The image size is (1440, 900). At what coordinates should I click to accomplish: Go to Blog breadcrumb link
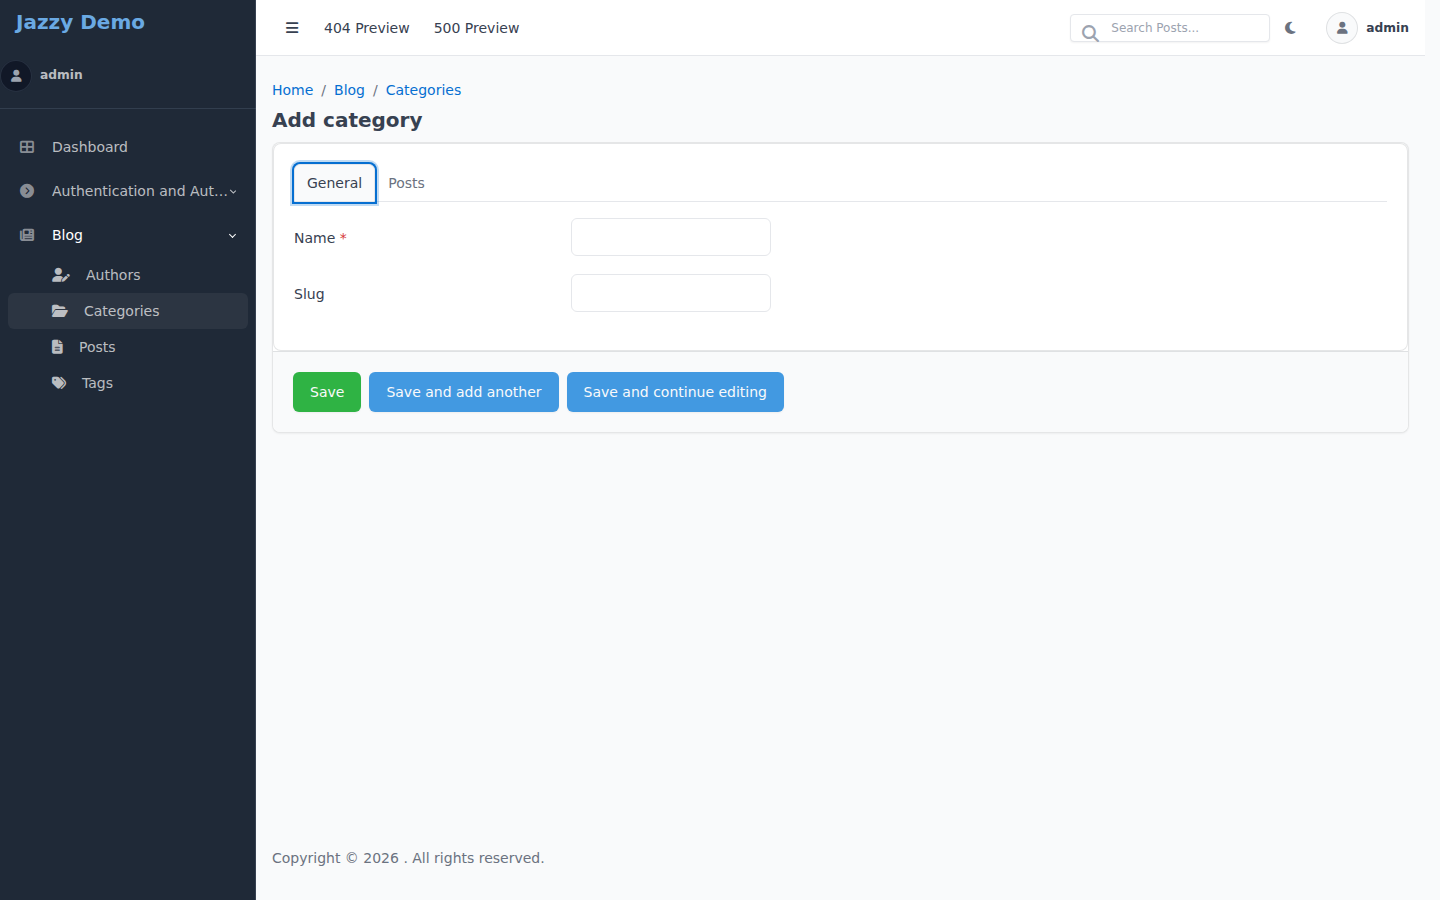(x=349, y=90)
